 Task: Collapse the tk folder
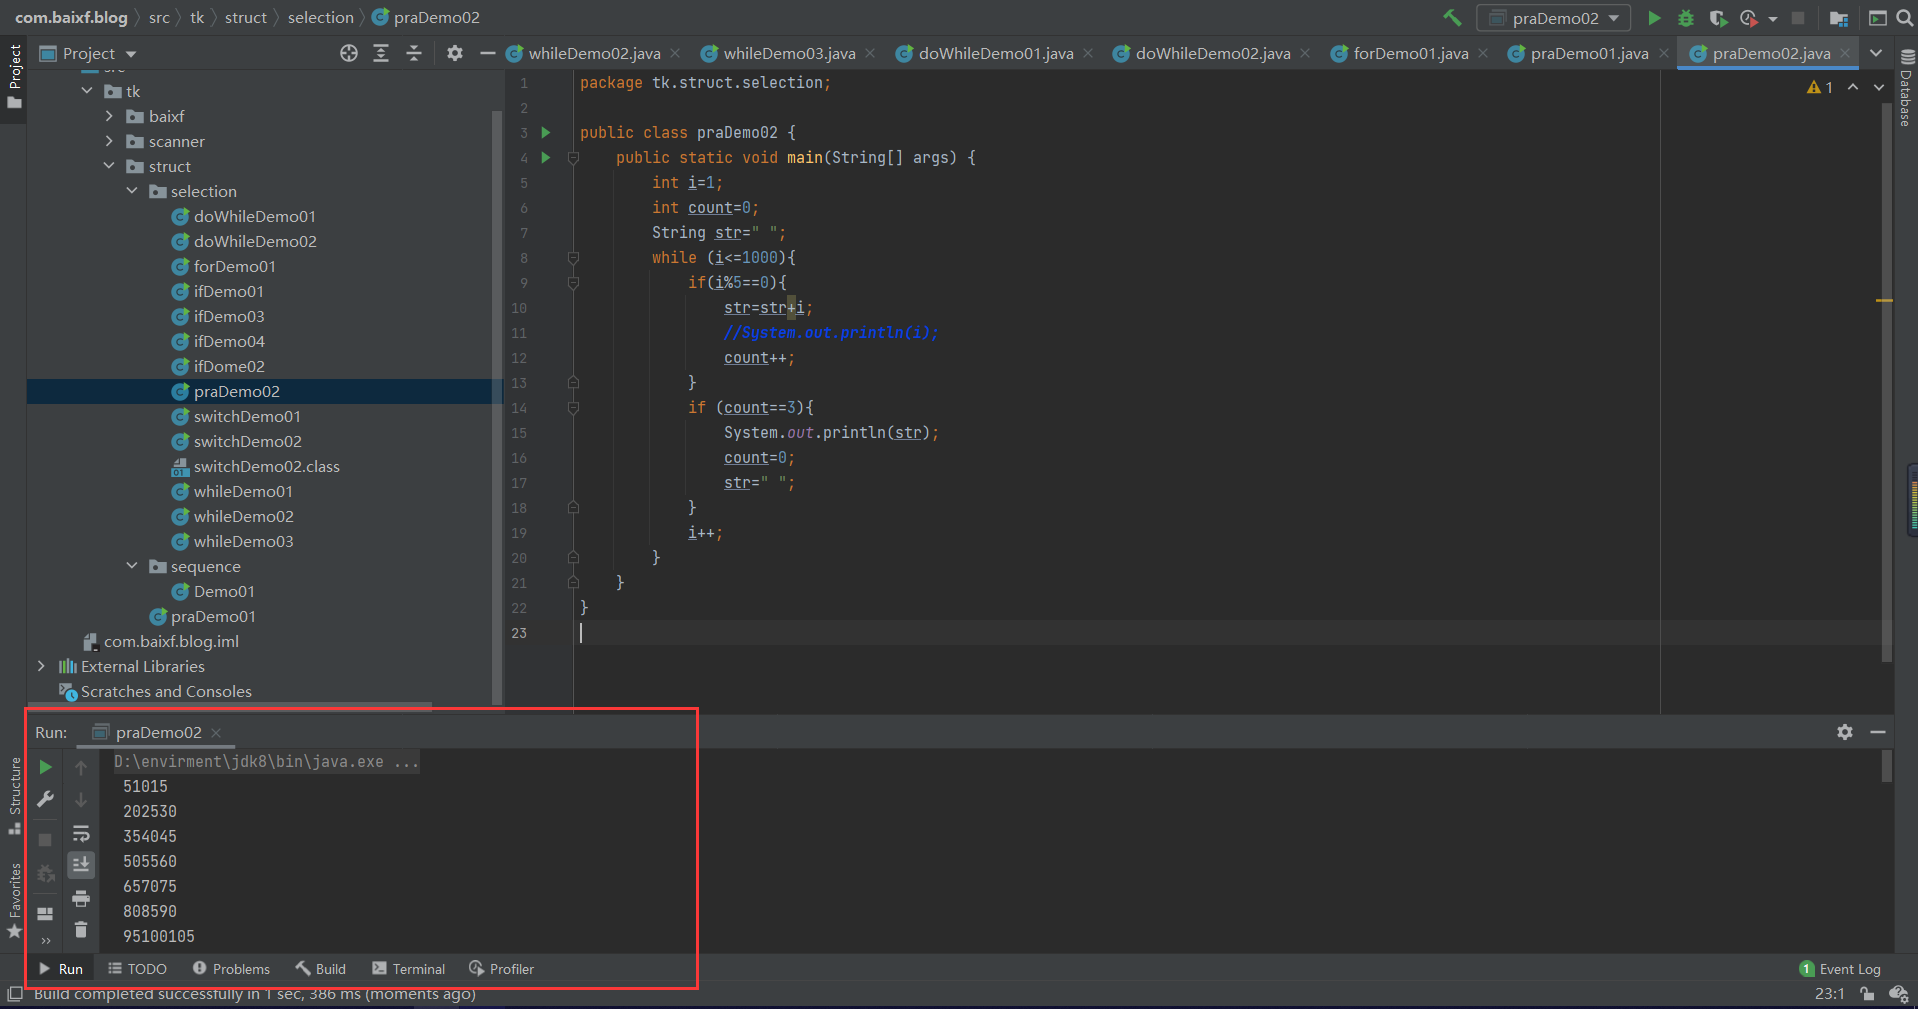click(87, 91)
